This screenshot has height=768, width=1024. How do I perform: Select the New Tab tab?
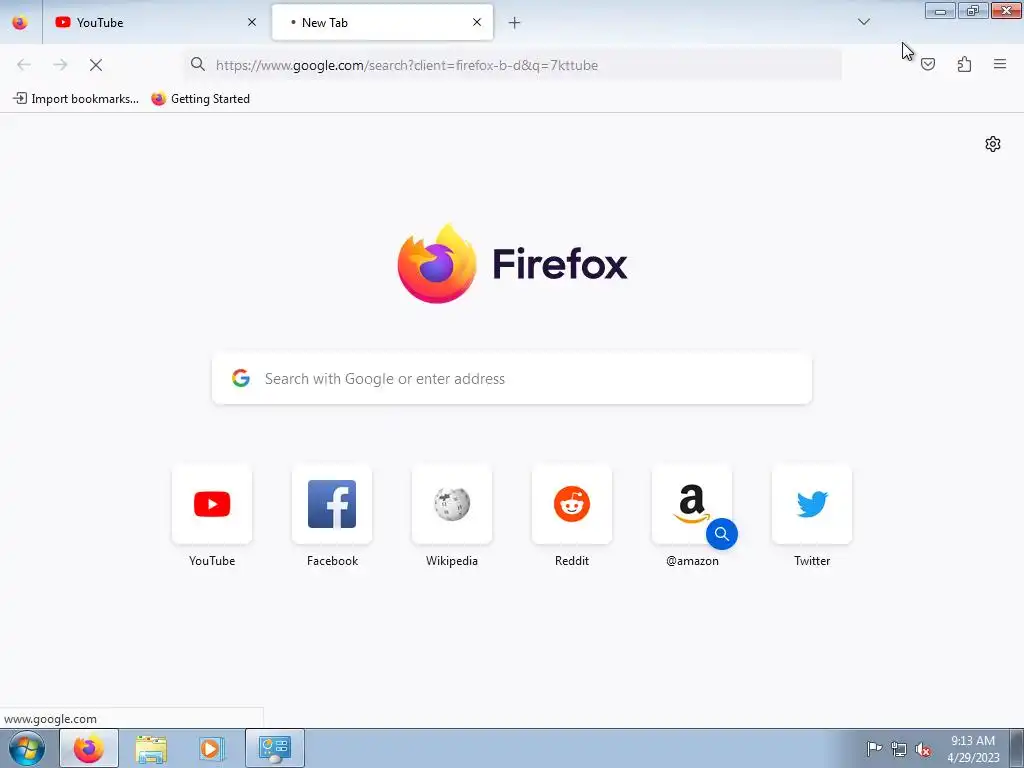tap(382, 22)
